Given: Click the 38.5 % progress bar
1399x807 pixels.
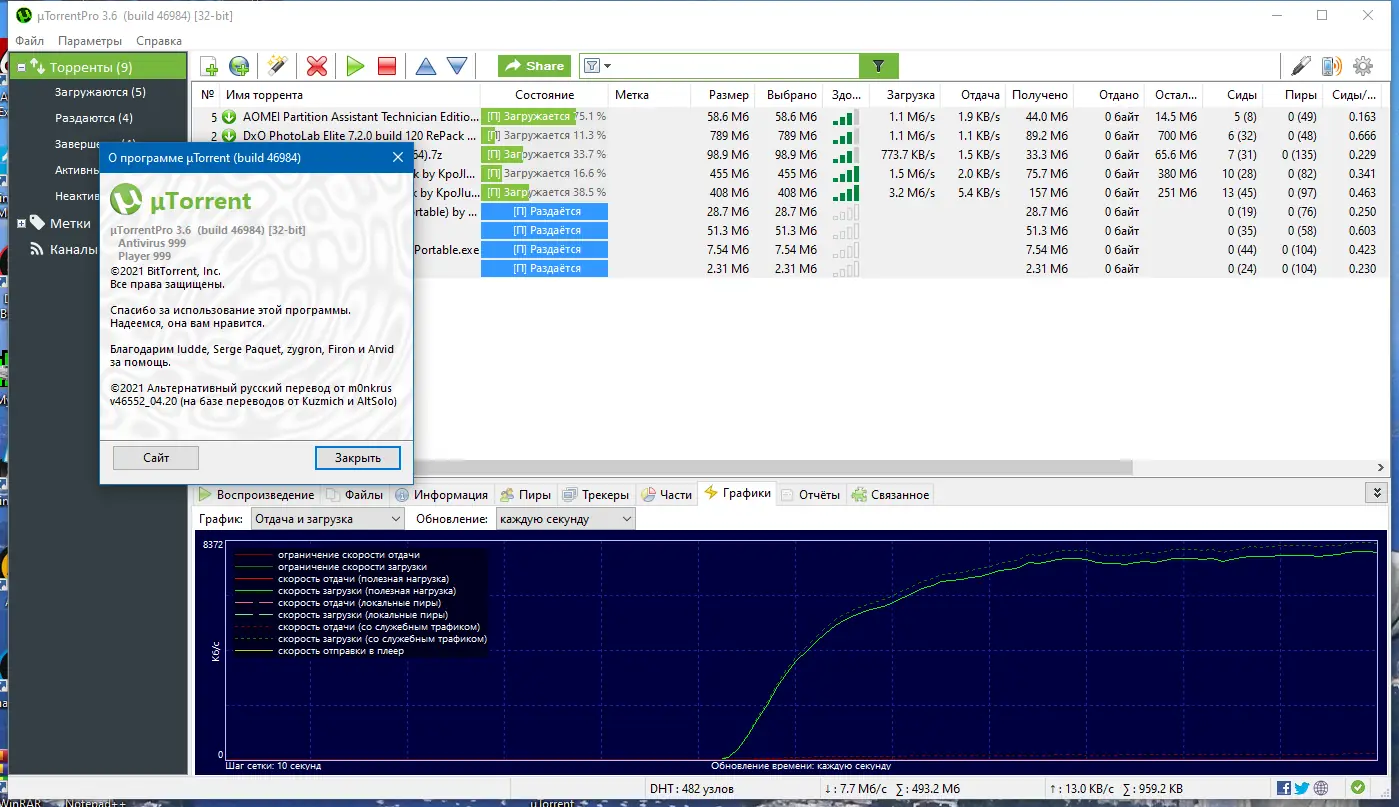Looking at the screenshot, I should pos(545,193).
